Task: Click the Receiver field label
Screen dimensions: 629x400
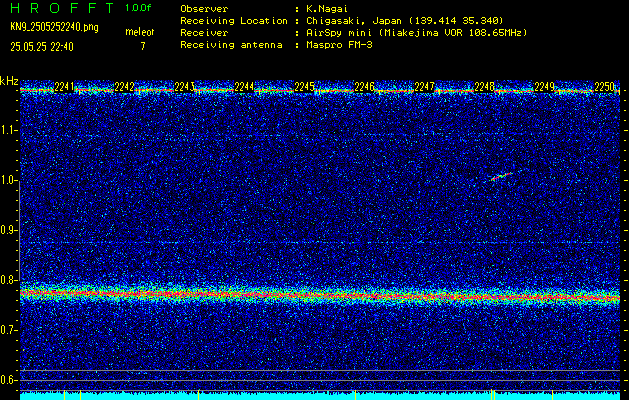Action: pos(204,33)
